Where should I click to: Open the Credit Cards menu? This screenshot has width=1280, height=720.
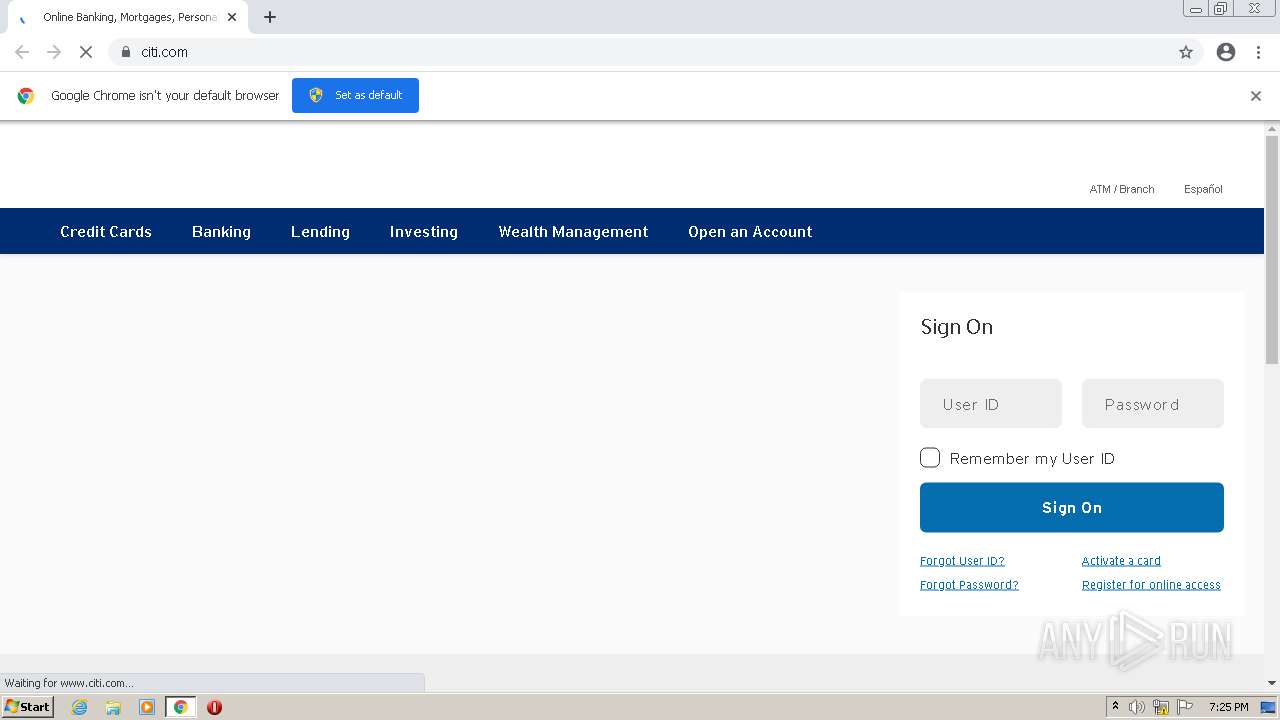pos(106,231)
